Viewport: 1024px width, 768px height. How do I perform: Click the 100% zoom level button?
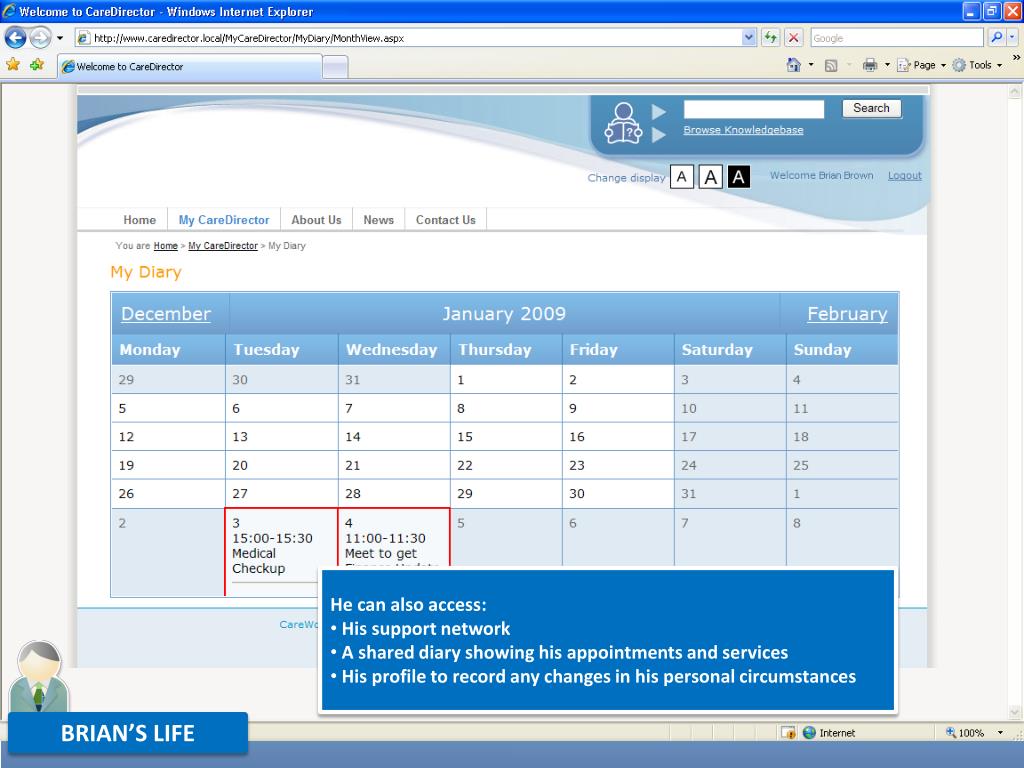965,733
